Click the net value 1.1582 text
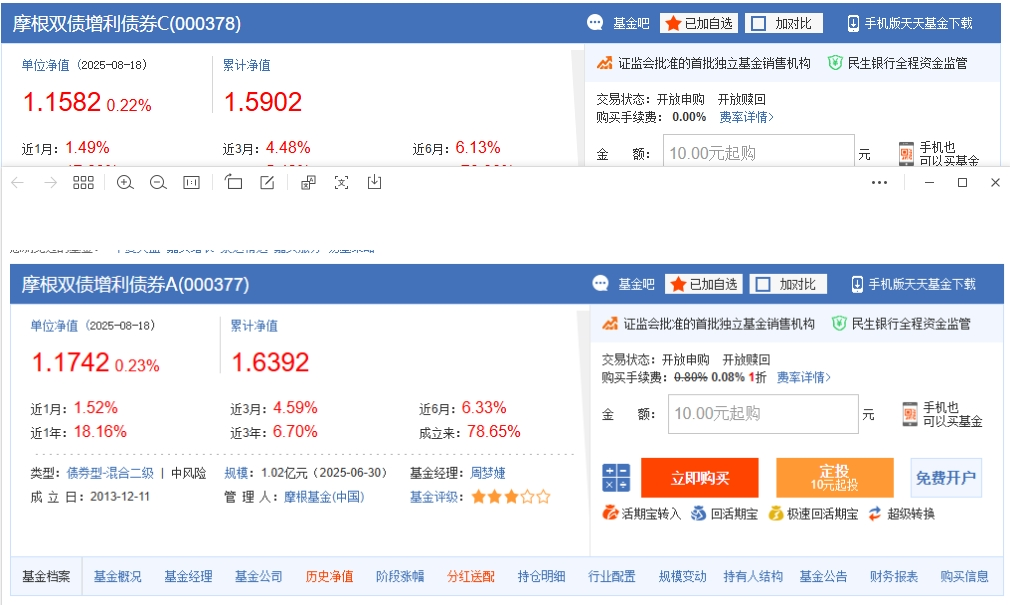1010x605 pixels. (x=62, y=102)
